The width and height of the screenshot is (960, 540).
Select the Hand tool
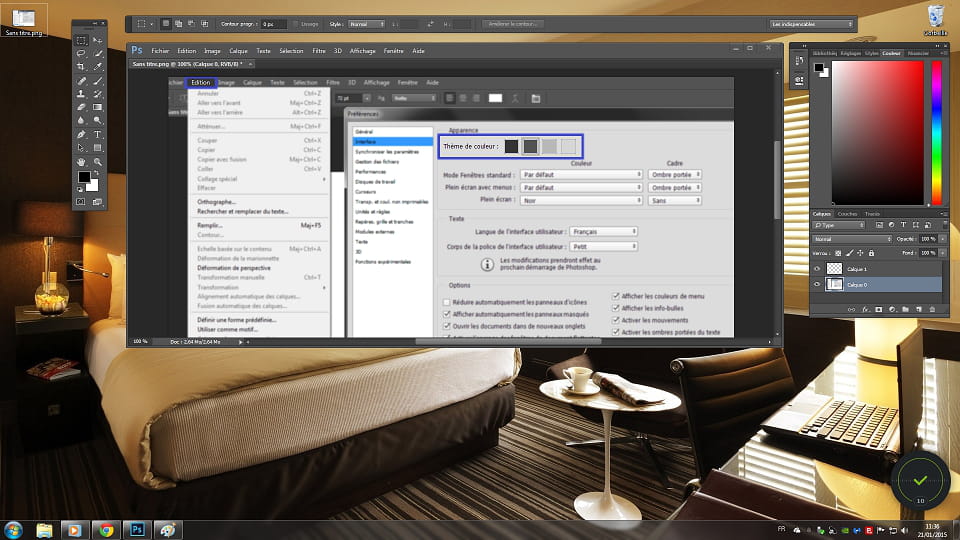(x=82, y=161)
